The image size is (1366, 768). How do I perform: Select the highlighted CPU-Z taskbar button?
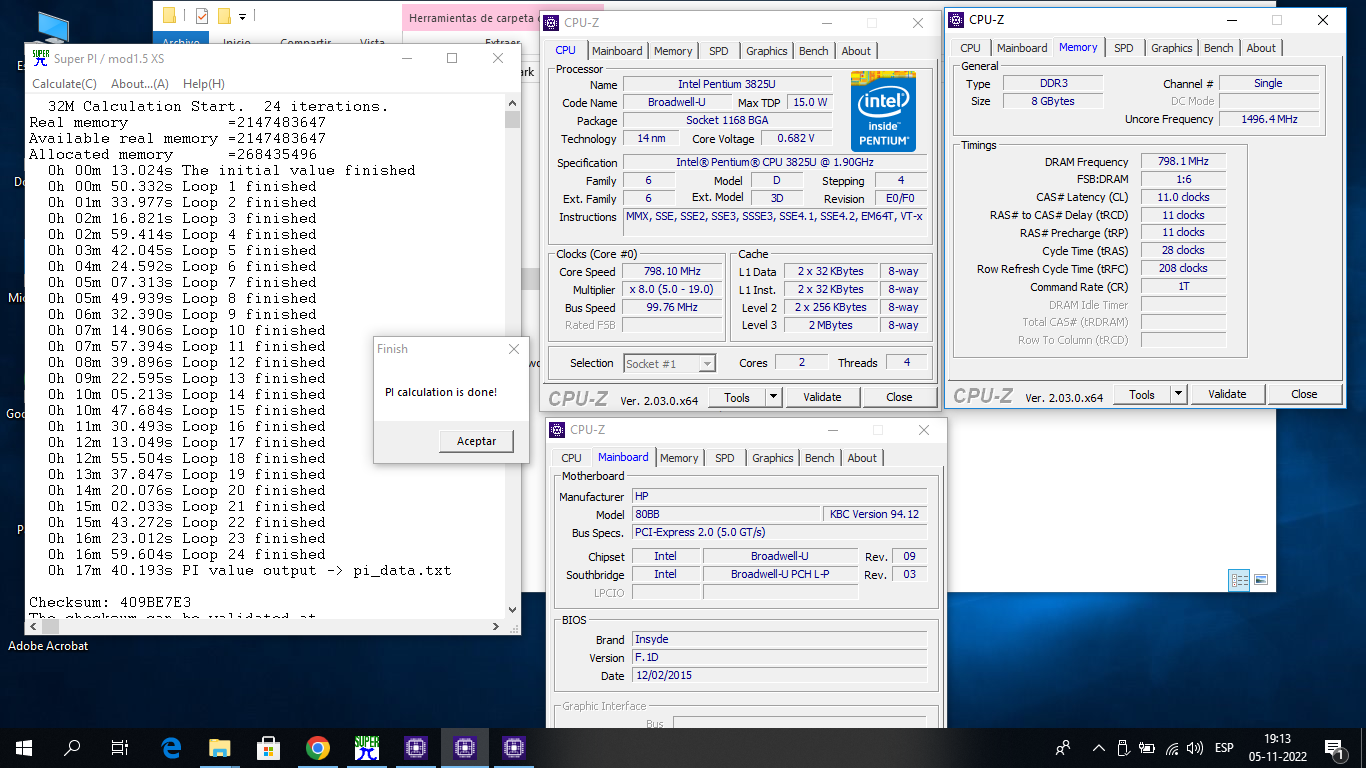click(465, 748)
